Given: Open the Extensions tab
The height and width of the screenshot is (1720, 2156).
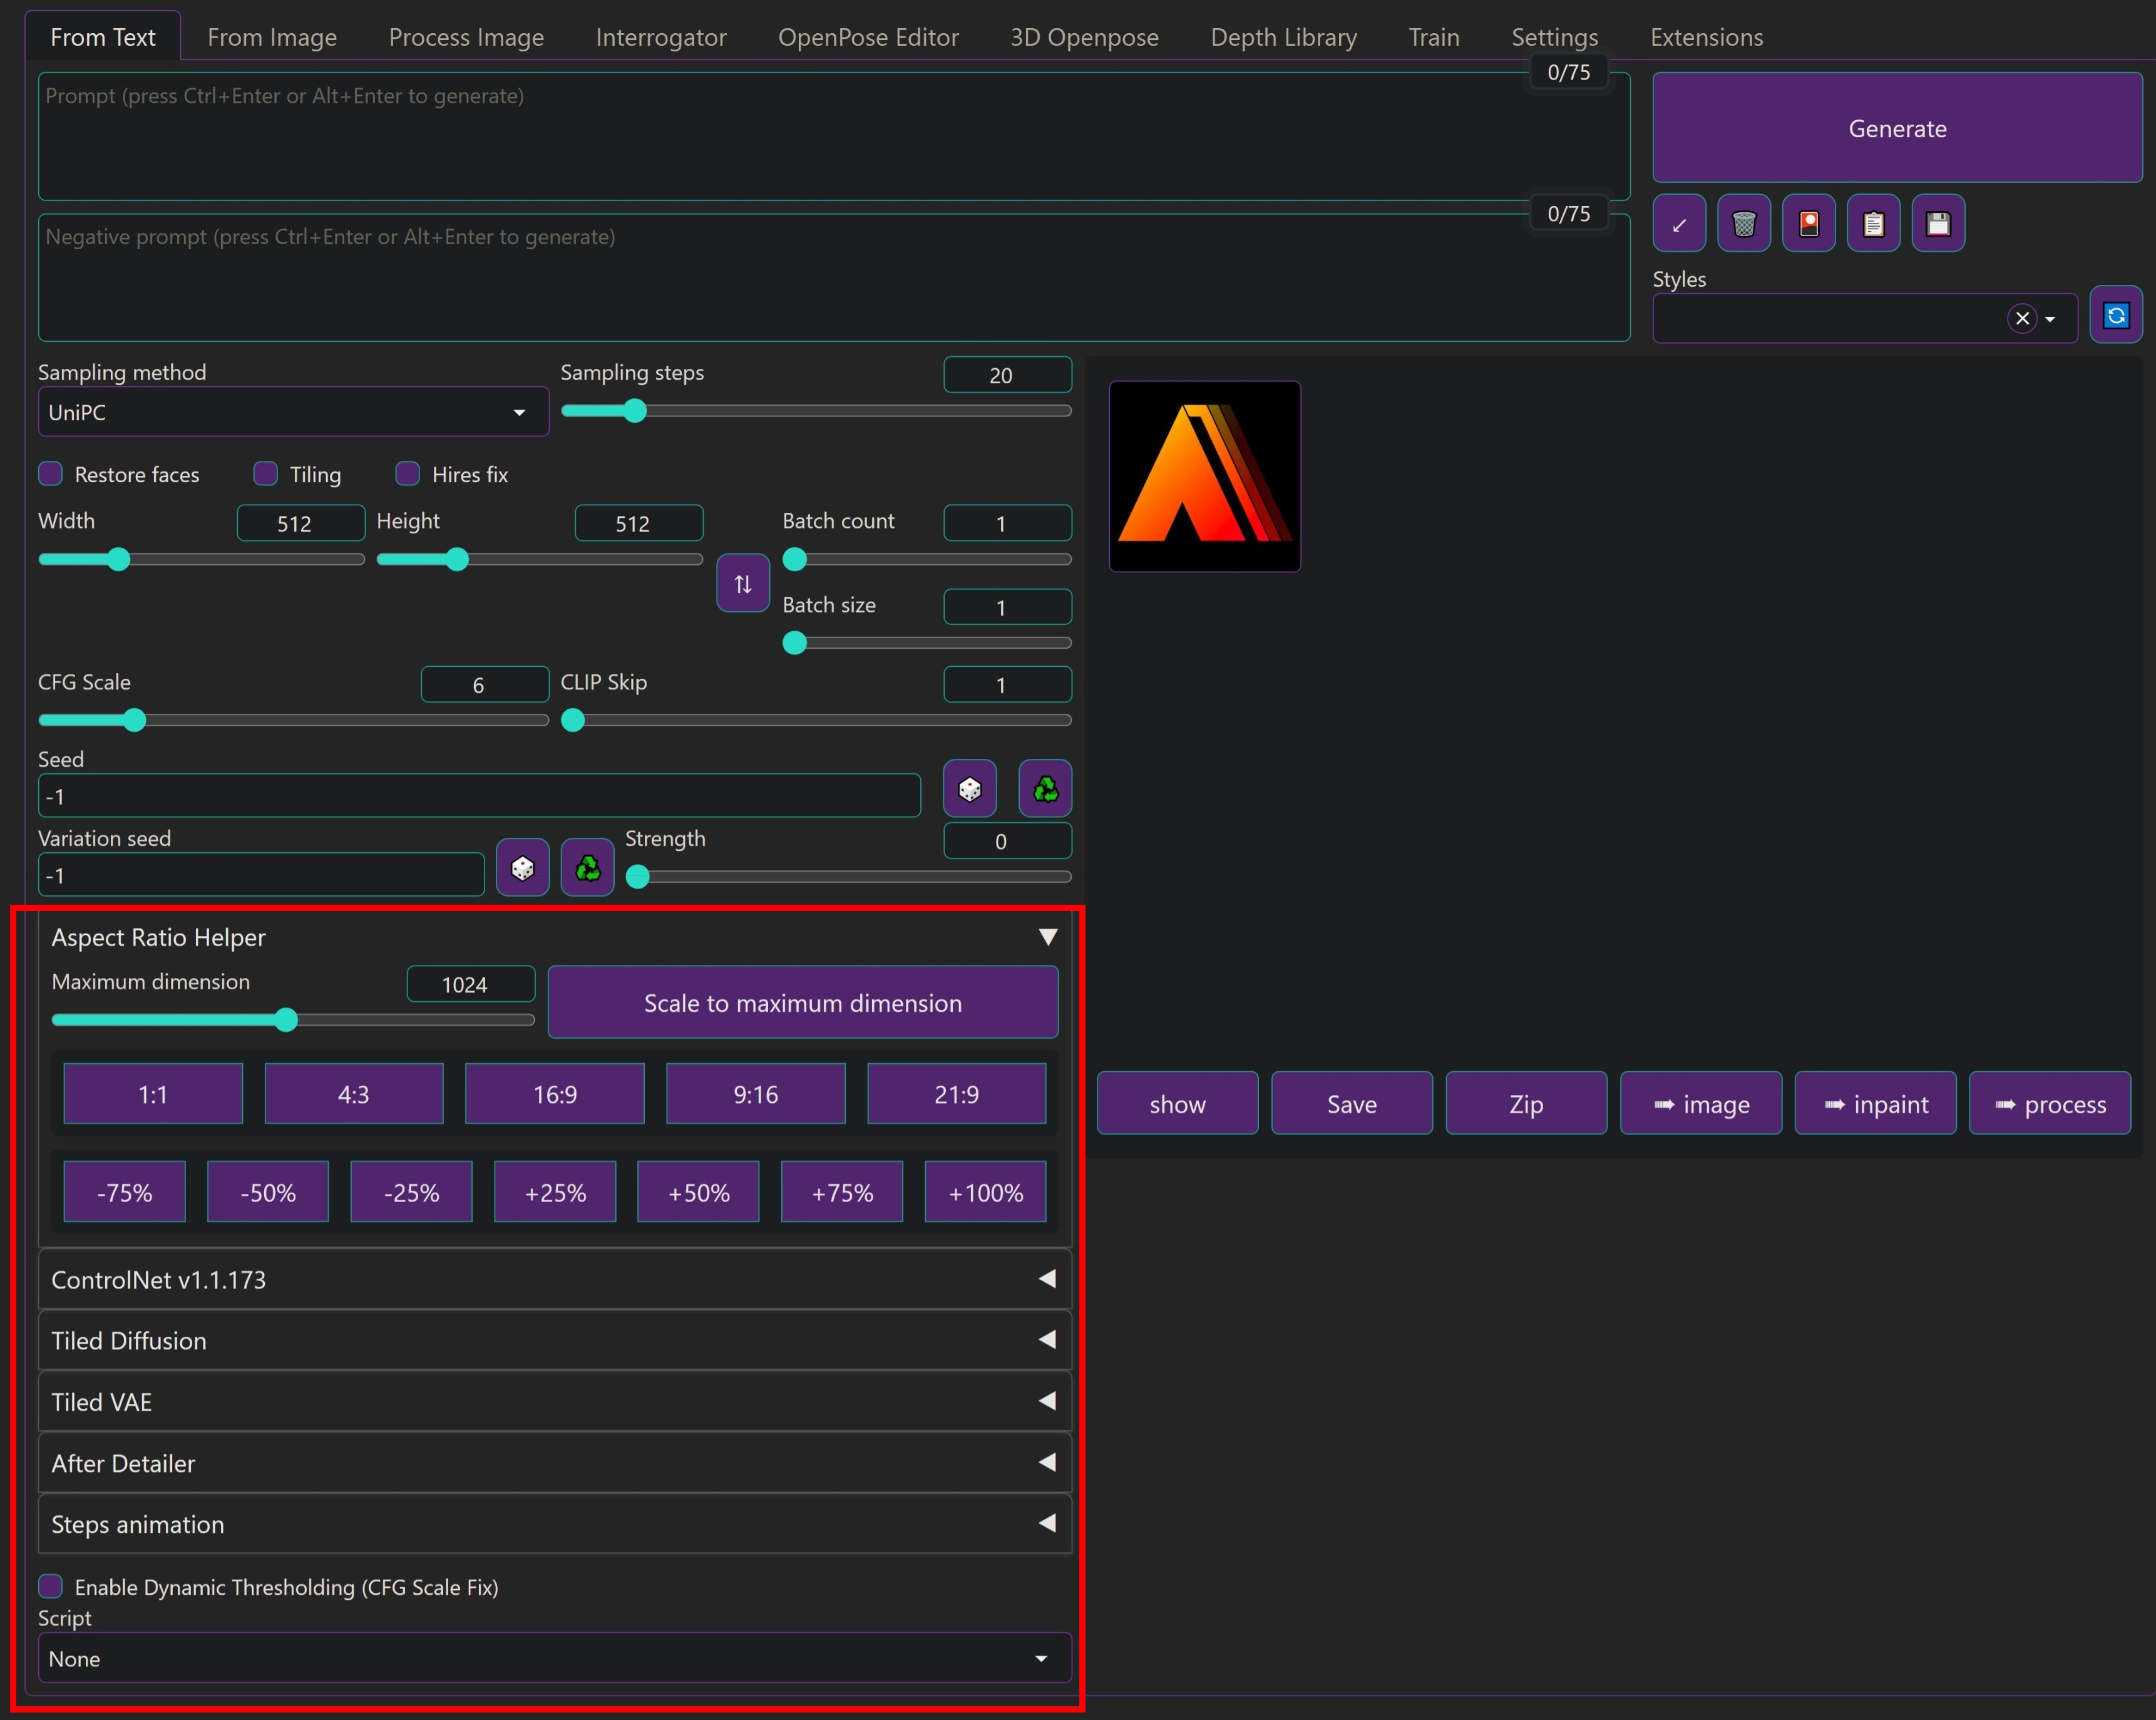Looking at the screenshot, I should [x=1706, y=37].
